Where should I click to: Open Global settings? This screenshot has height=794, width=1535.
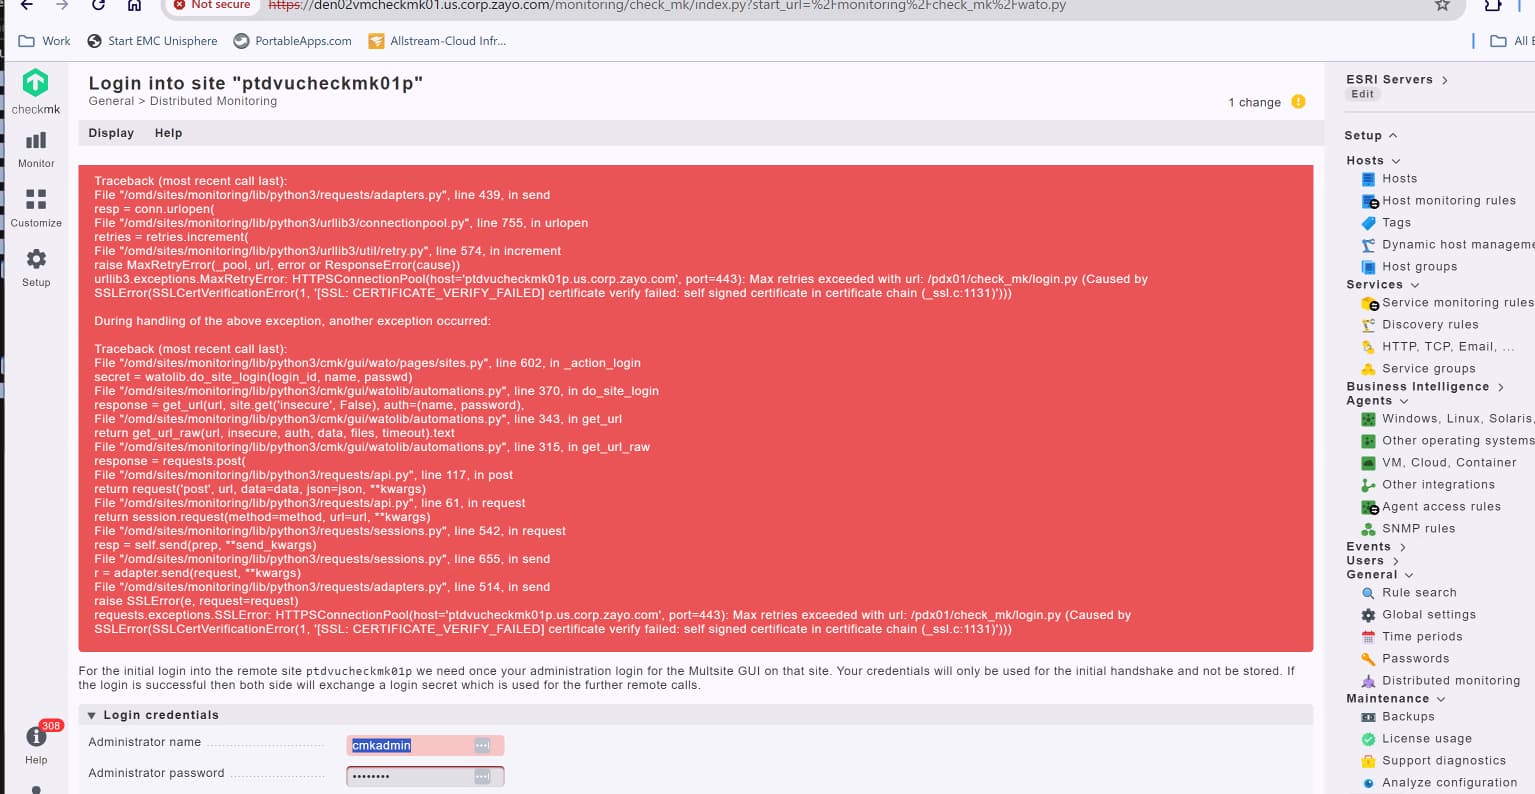1428,614
